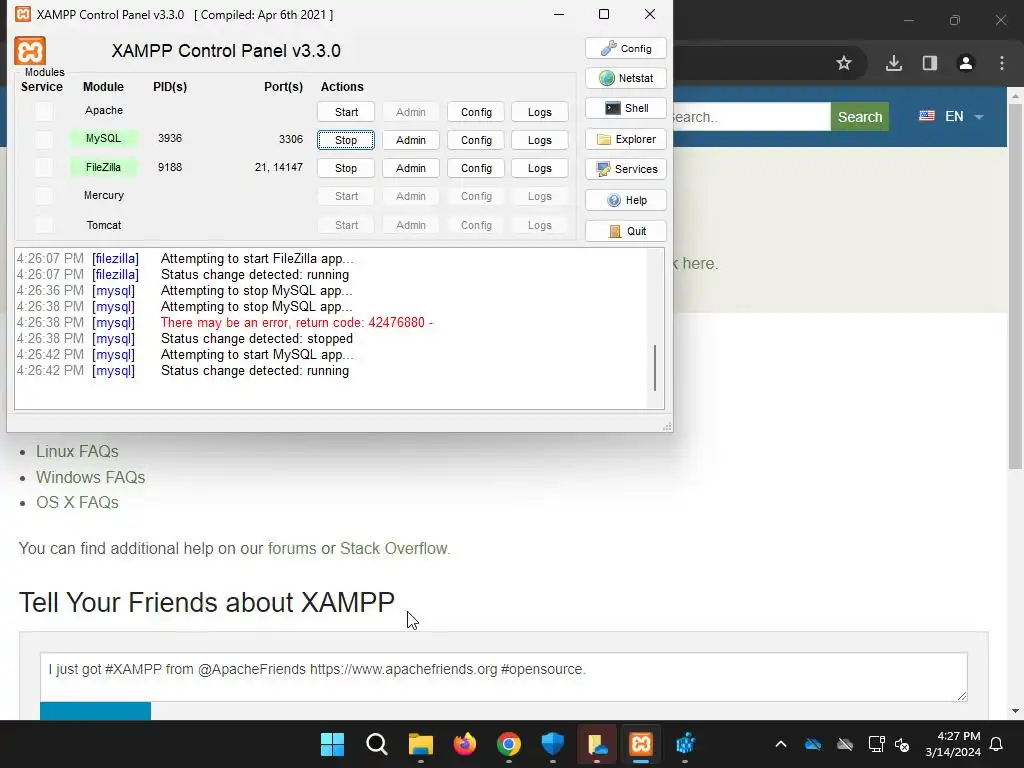
Task: Launch Firefox from taskbar
Action: click(465, 744)
